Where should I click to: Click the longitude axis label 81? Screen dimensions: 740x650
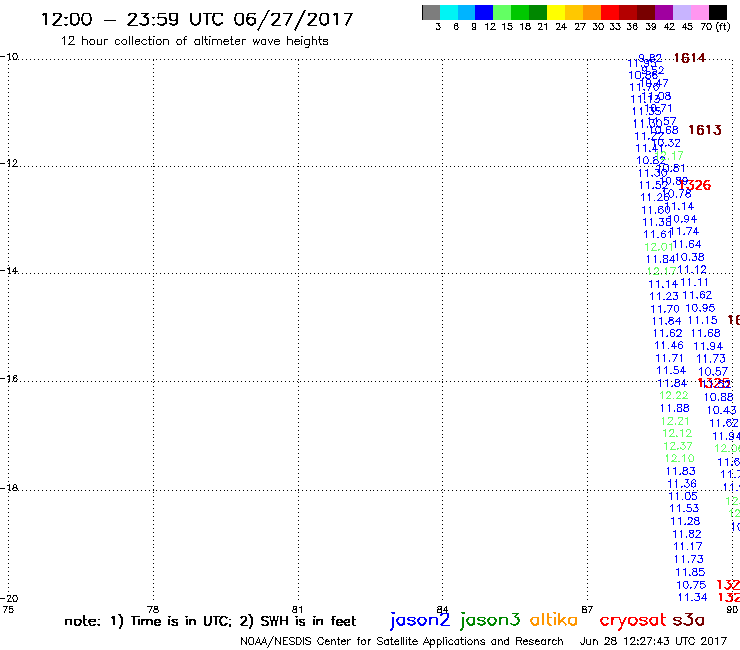point(297,609)
